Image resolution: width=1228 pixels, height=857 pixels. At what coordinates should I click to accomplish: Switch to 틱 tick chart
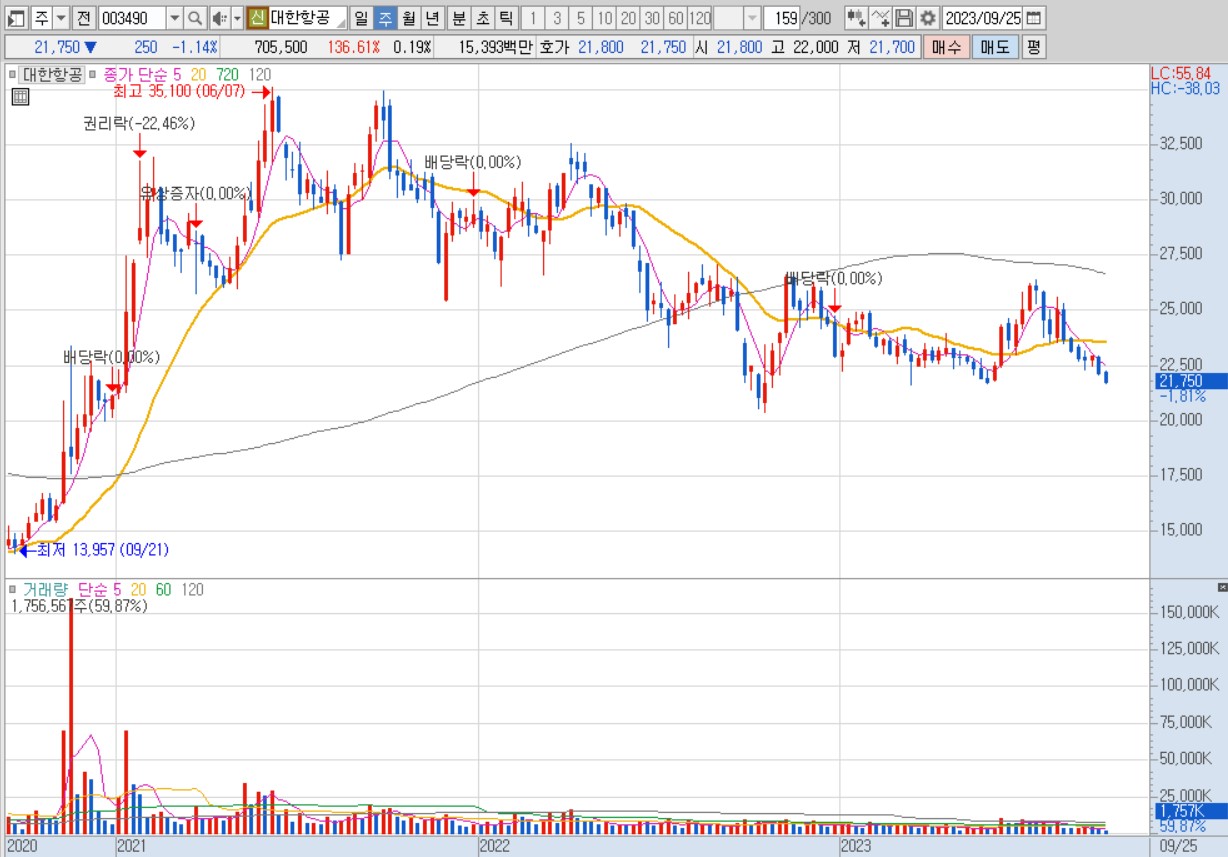(506, 18)
